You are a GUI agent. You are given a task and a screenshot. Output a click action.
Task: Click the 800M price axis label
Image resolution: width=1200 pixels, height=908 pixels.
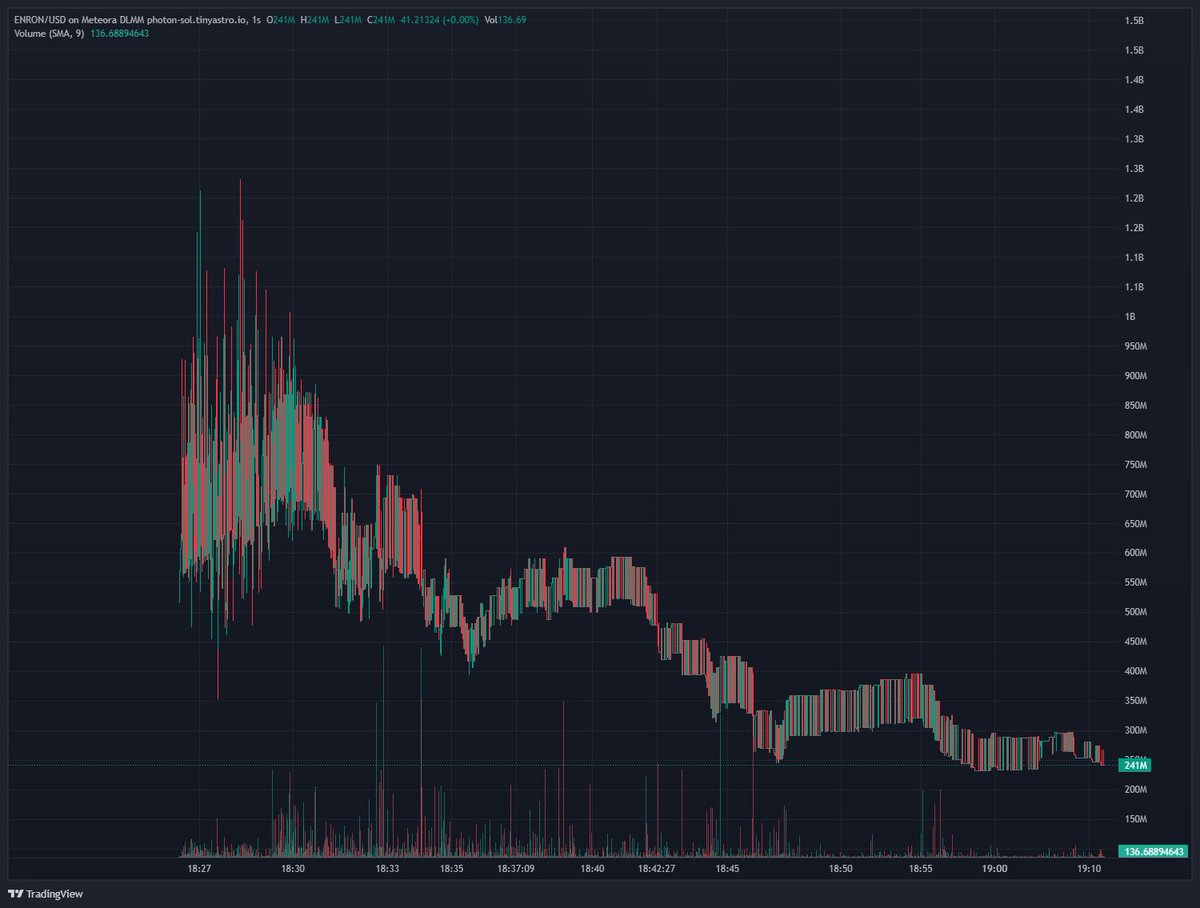coord(1135,435)
